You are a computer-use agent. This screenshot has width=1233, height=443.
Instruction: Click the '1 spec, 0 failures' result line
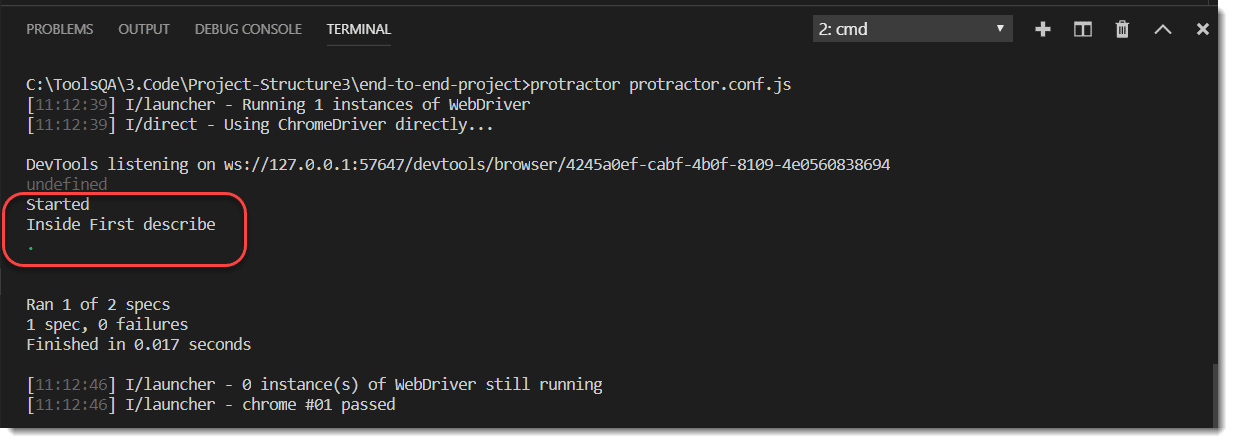[107, 324]
